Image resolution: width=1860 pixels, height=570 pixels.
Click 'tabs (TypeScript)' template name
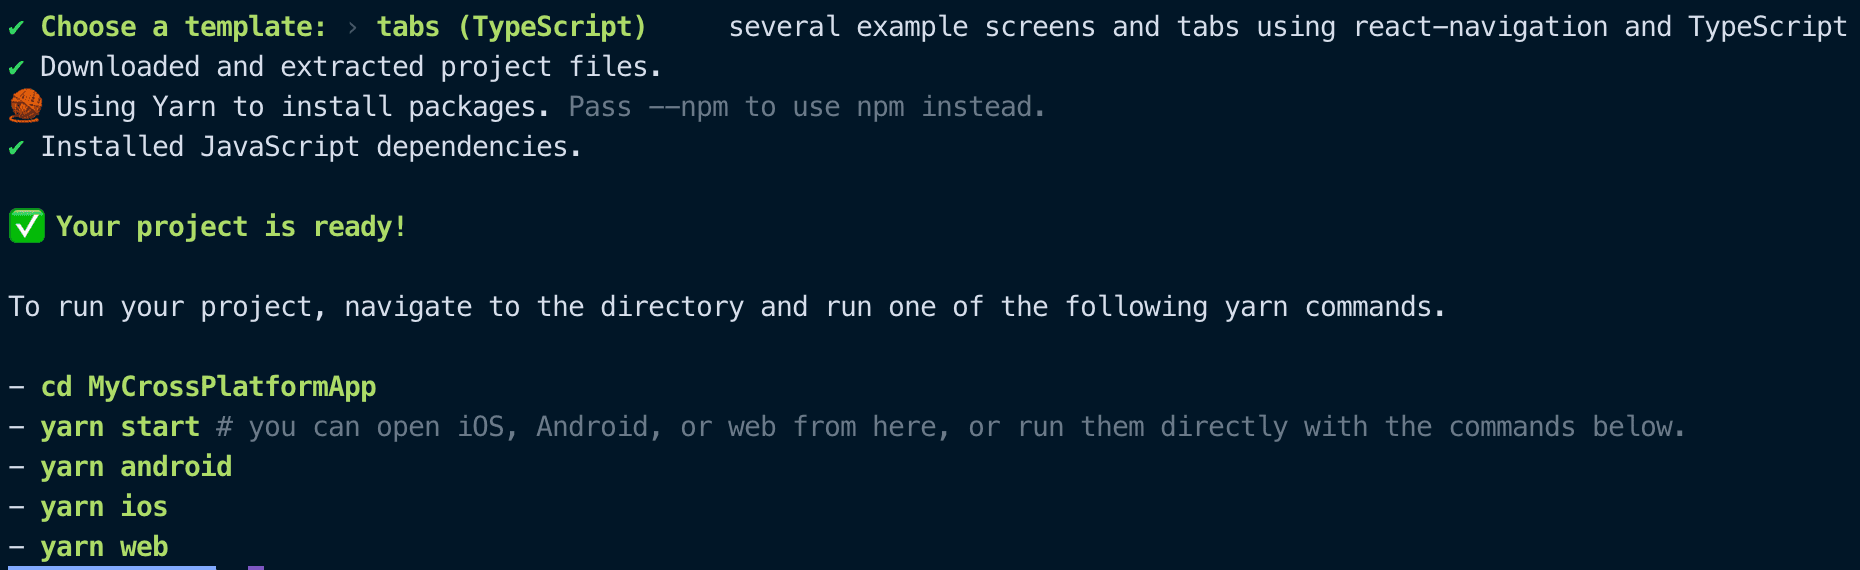(511, 27)
